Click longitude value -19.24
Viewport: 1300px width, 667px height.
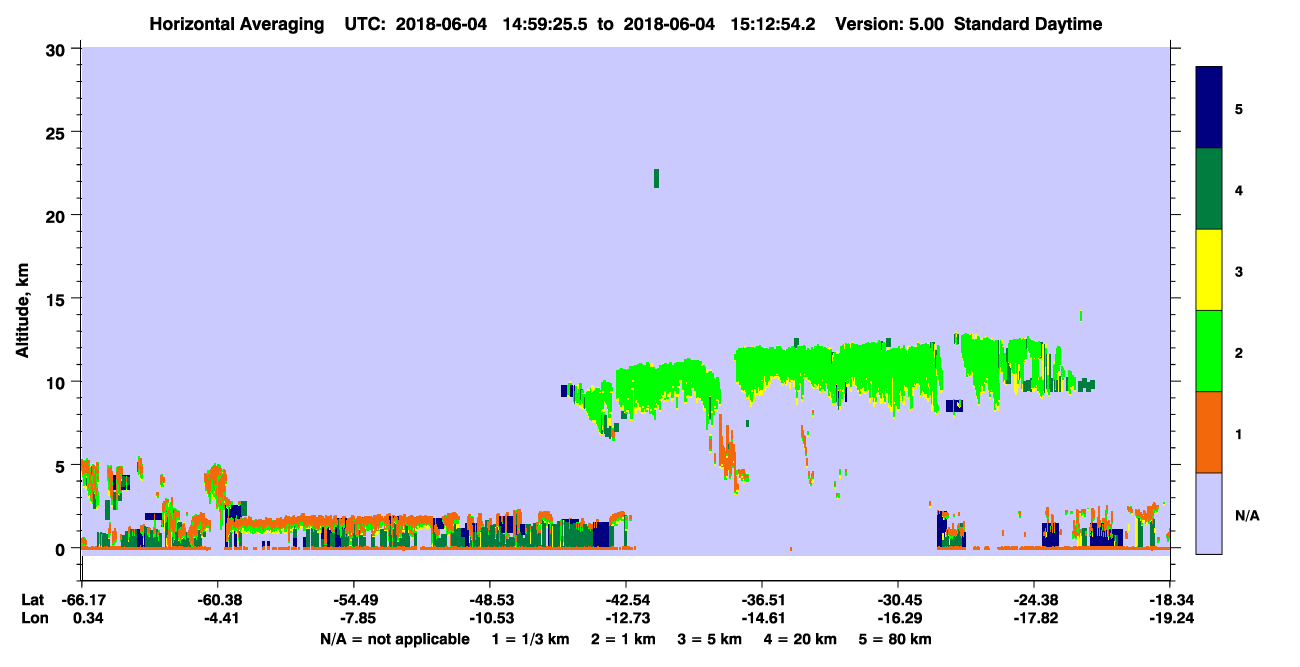[1169, 618]
